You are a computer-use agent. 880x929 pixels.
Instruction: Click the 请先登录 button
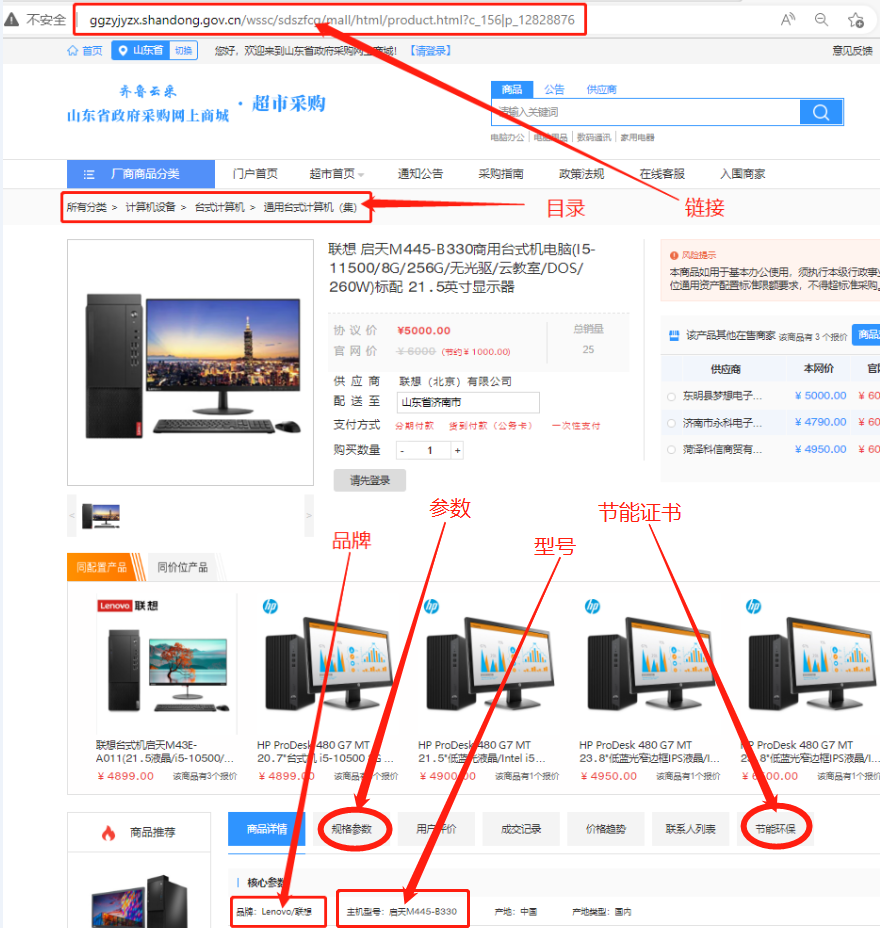tap(370, 480)
